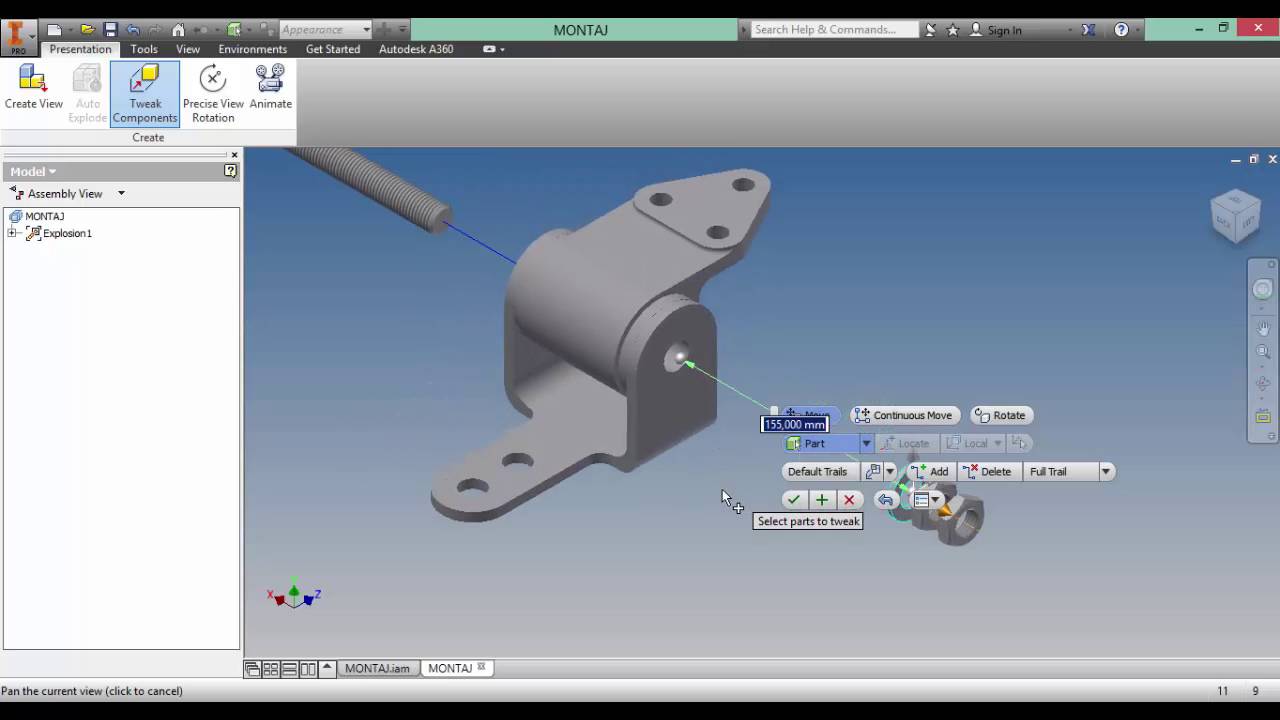Open the Autodesk Exchange Apps icon
Viewport: 1280px width, 720px height.
[1088, 30]
